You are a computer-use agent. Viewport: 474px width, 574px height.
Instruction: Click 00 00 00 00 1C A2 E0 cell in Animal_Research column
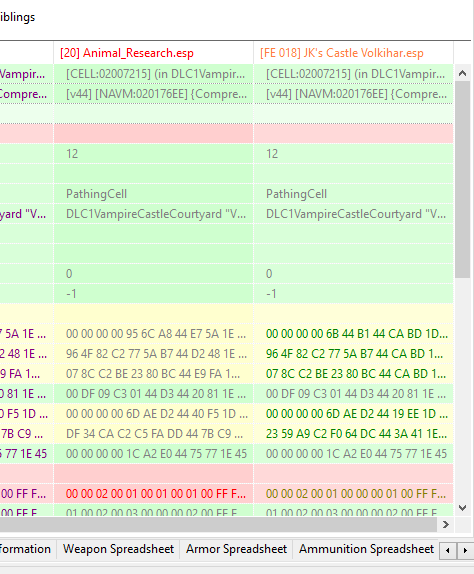[153, 454]
